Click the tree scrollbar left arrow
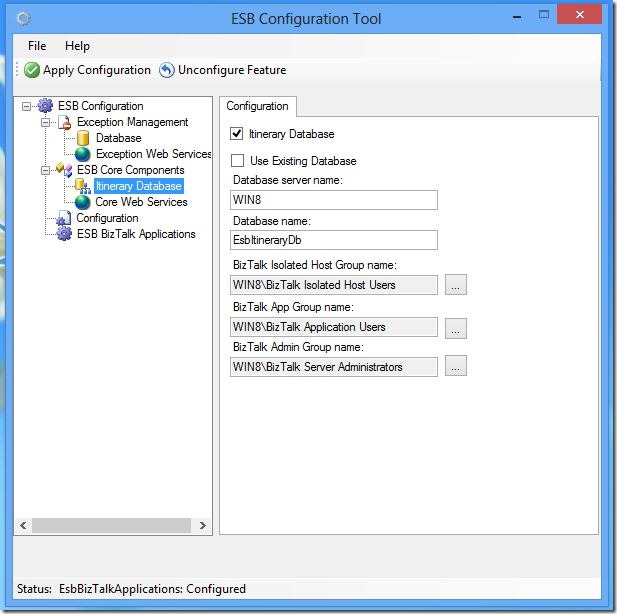Viewport: 617px width, 614px height. tap(24, 525)
